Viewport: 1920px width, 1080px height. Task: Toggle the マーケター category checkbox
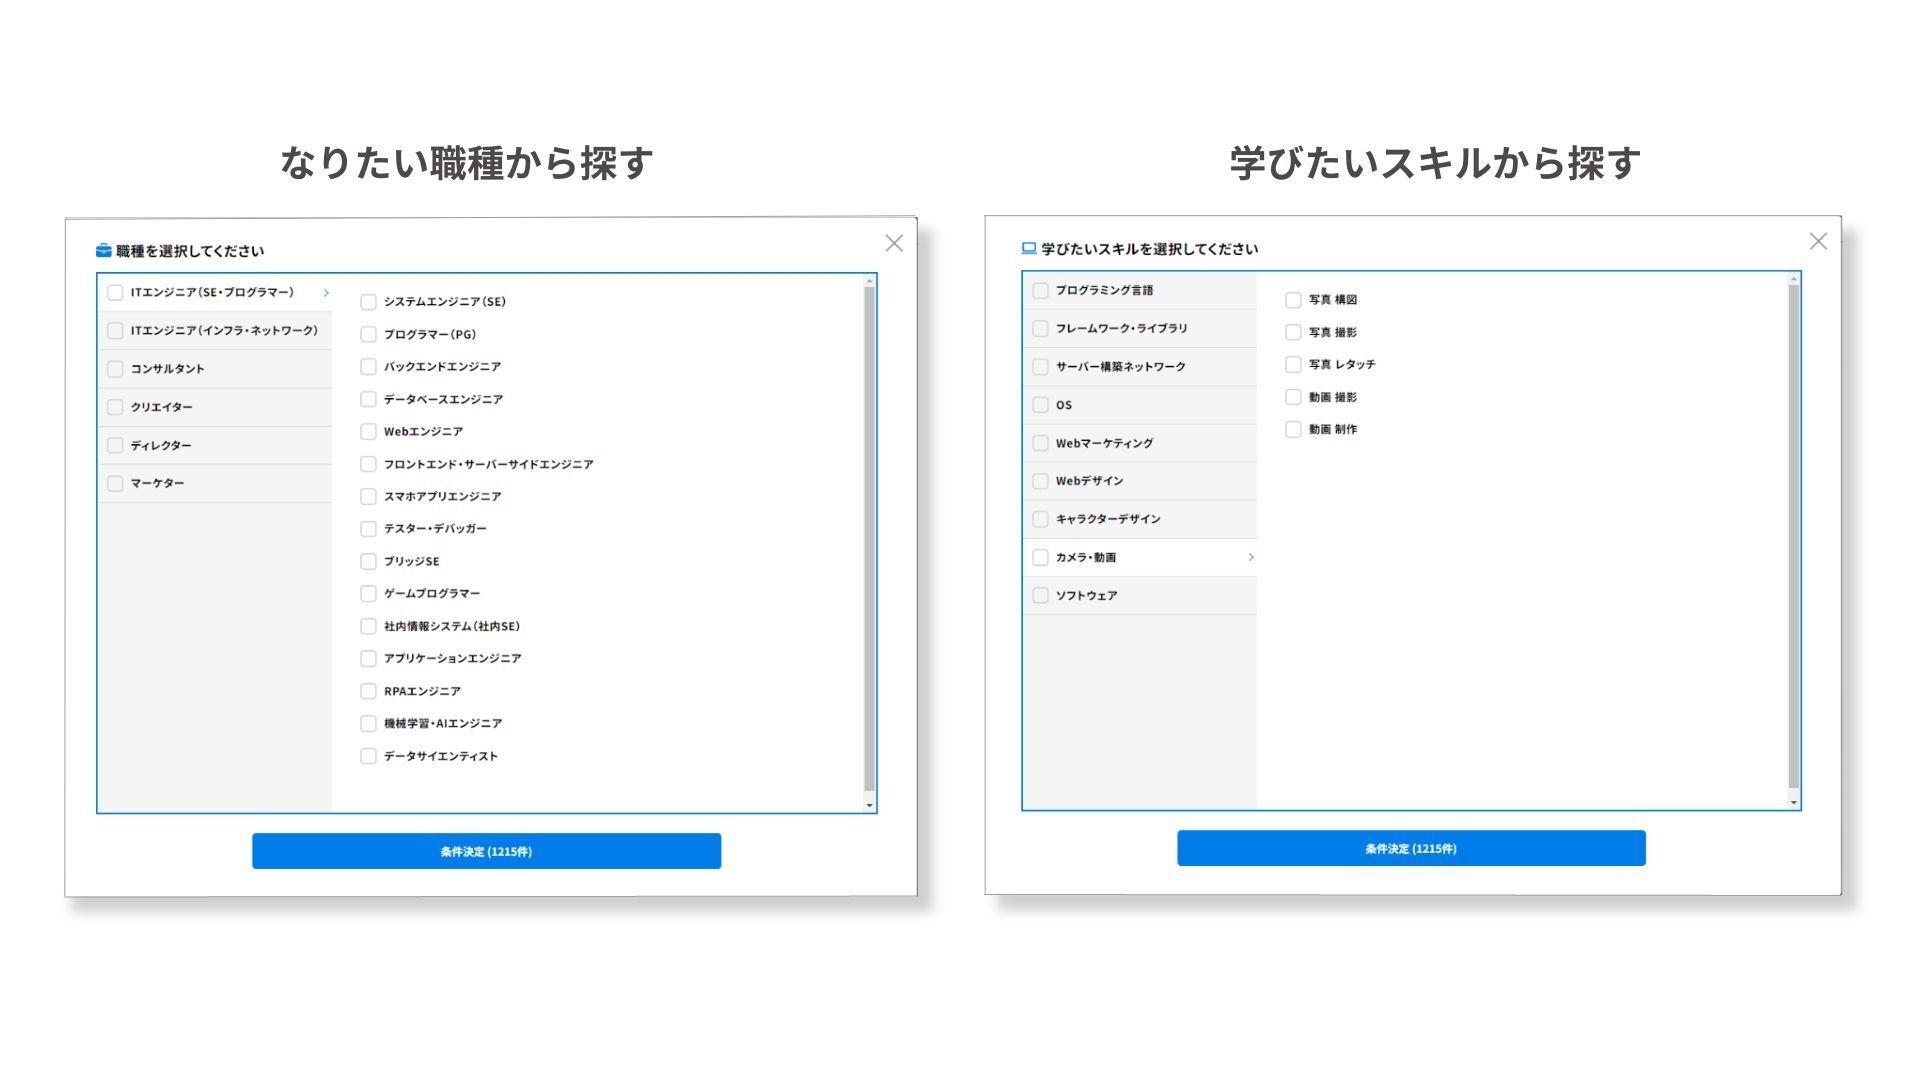(x=115, y=484)
